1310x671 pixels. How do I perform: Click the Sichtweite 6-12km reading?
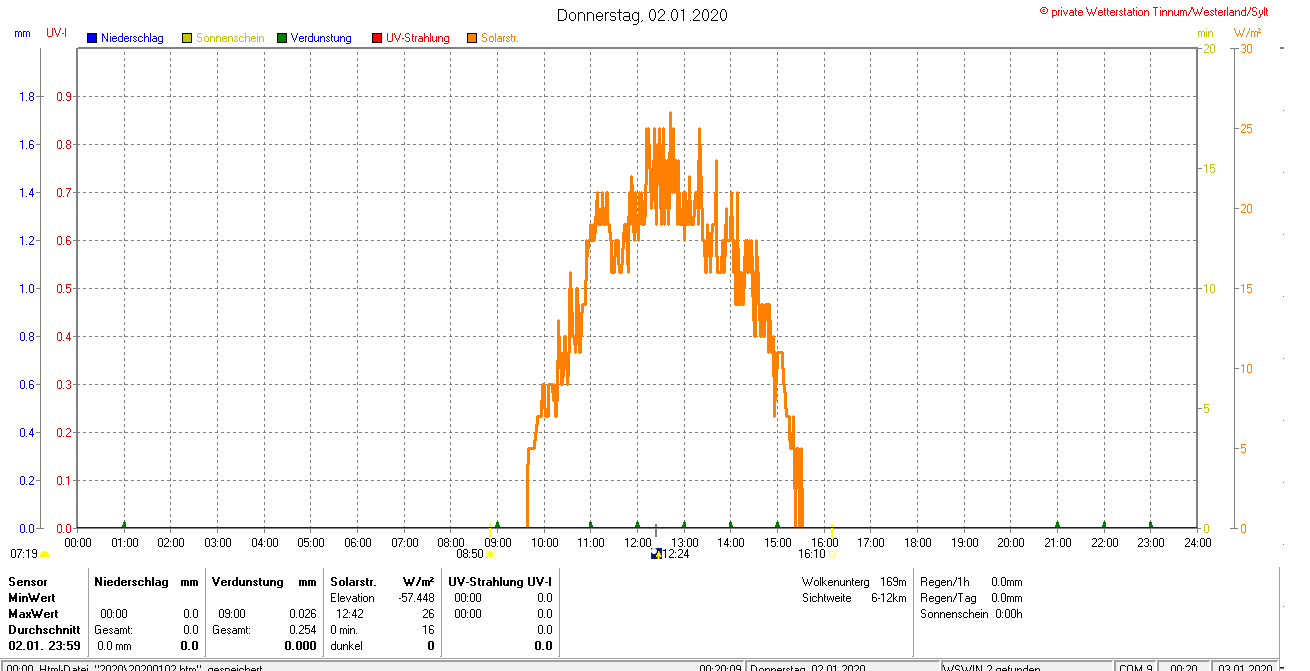(x=854, y=597)
